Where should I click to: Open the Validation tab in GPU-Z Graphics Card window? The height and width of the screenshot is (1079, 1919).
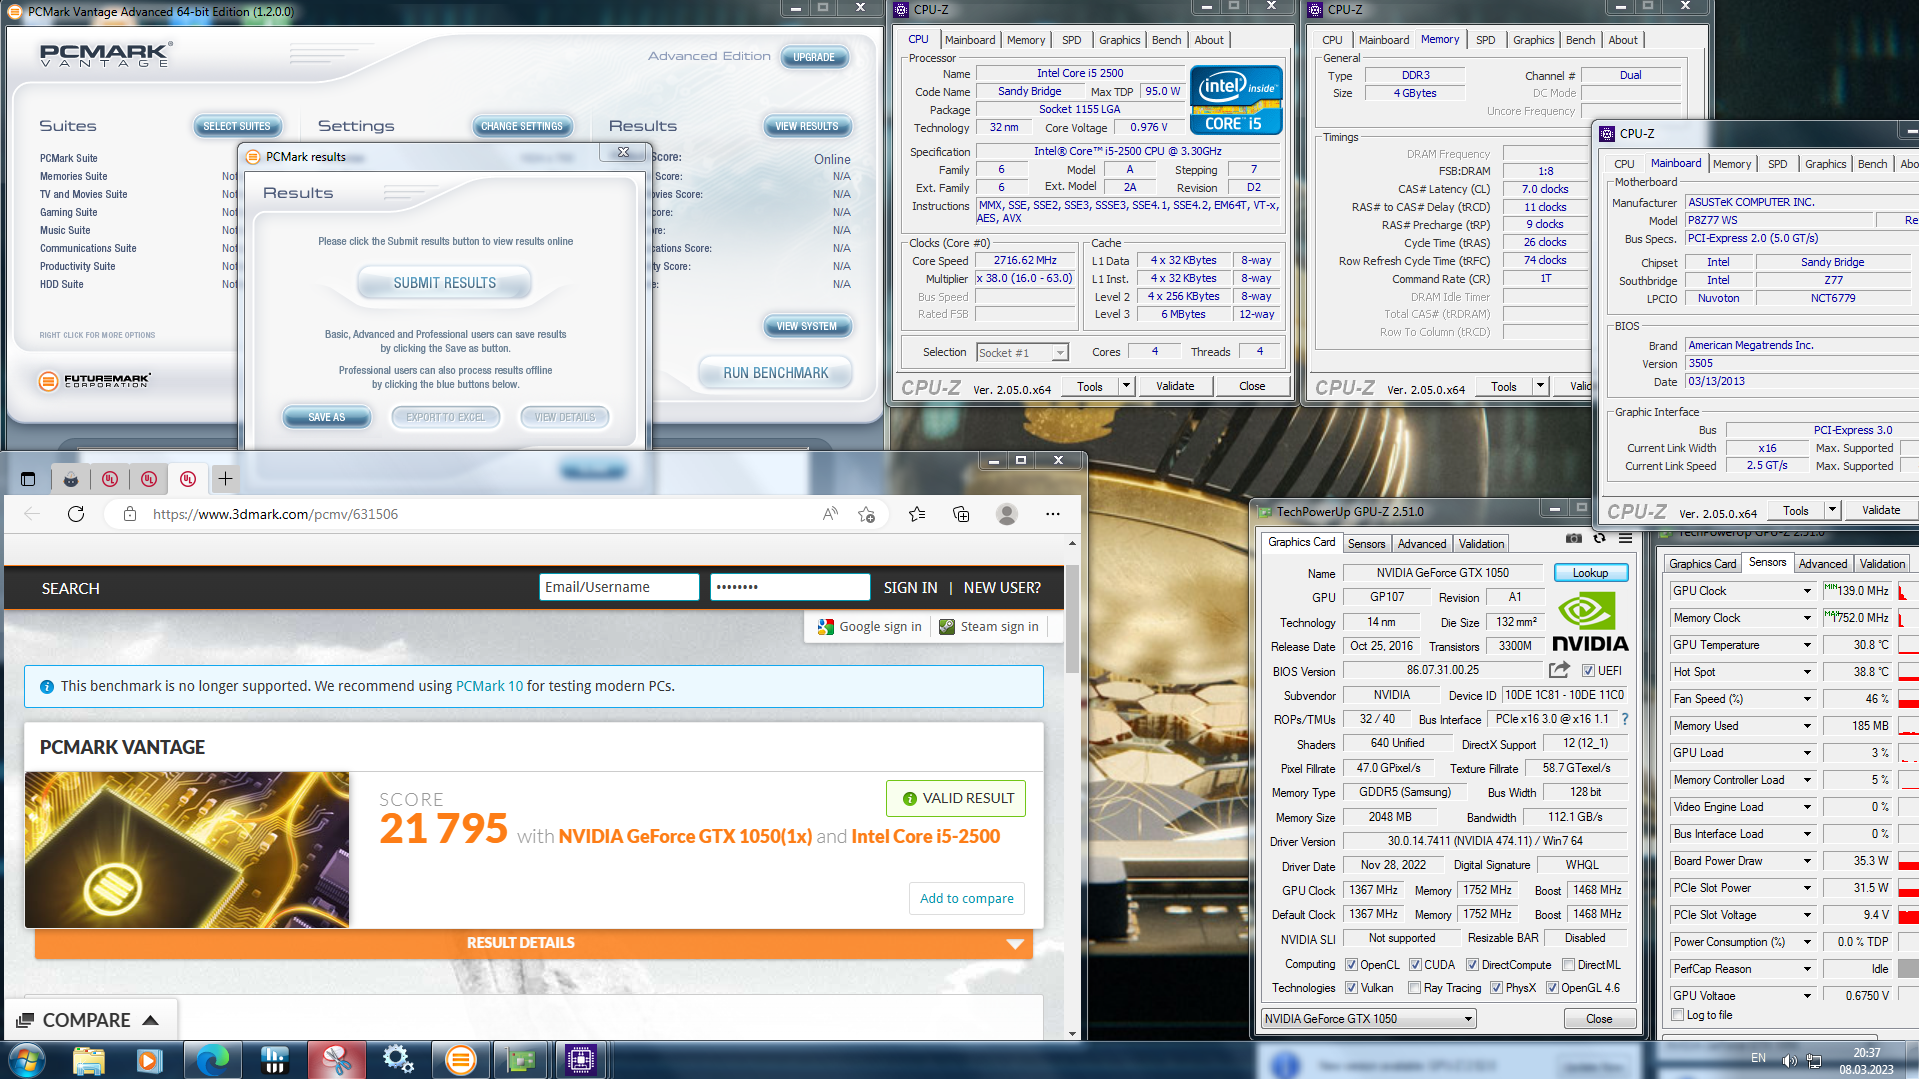coord(1481,544)
